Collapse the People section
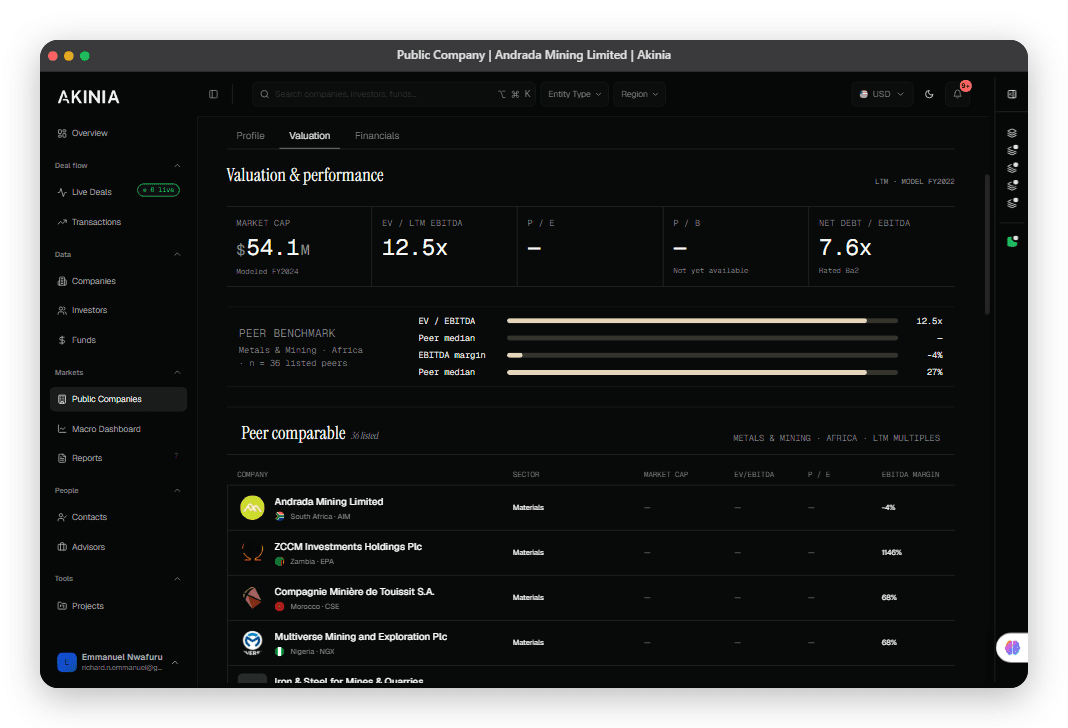 (x=177, y=490)
